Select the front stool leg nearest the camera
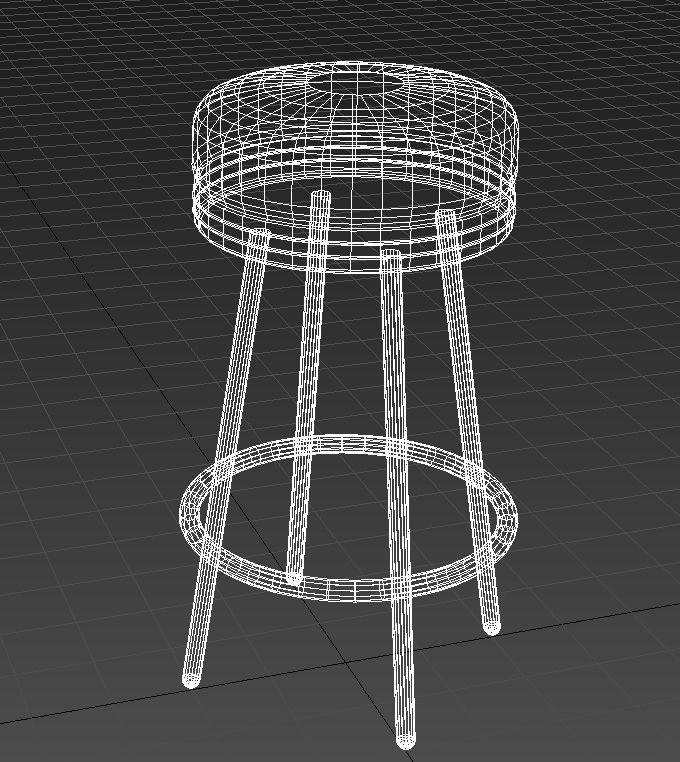This screenshot has width=680, height=762. pos(399,501)
